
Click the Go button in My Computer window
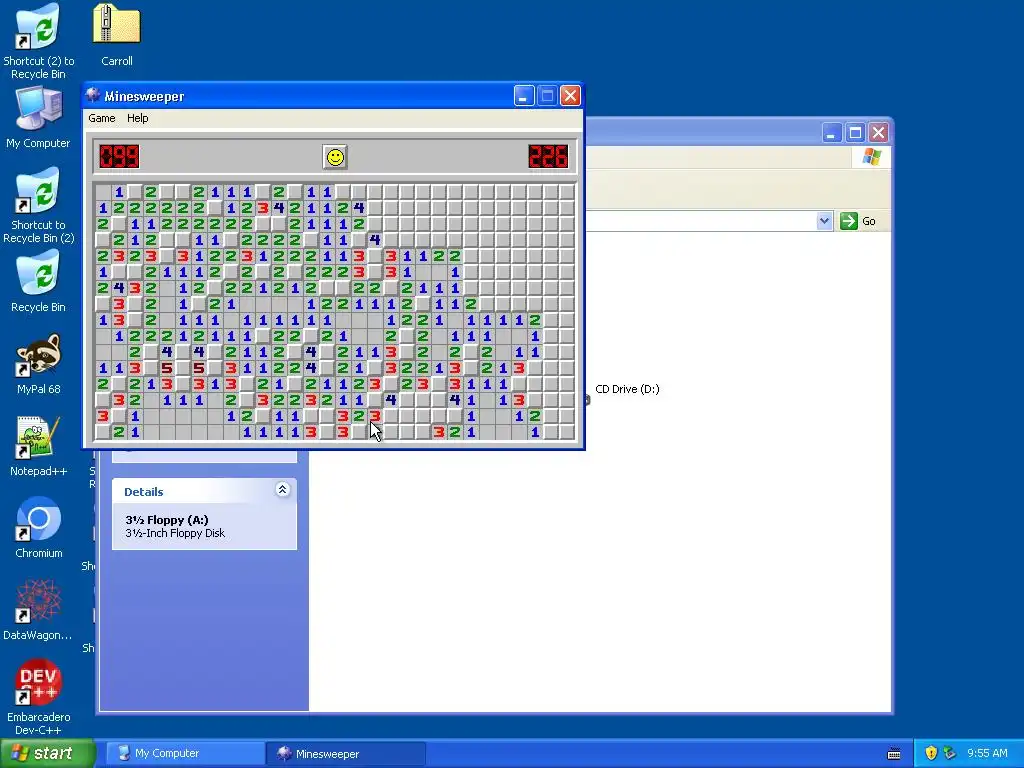point(858,221)
